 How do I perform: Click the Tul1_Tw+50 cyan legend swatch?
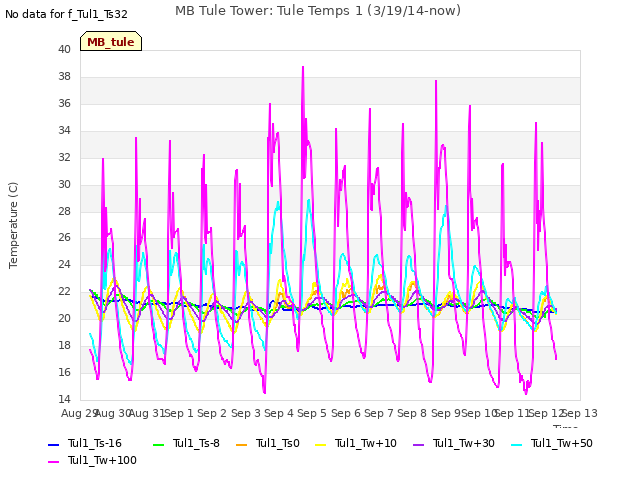click(517, 444)
